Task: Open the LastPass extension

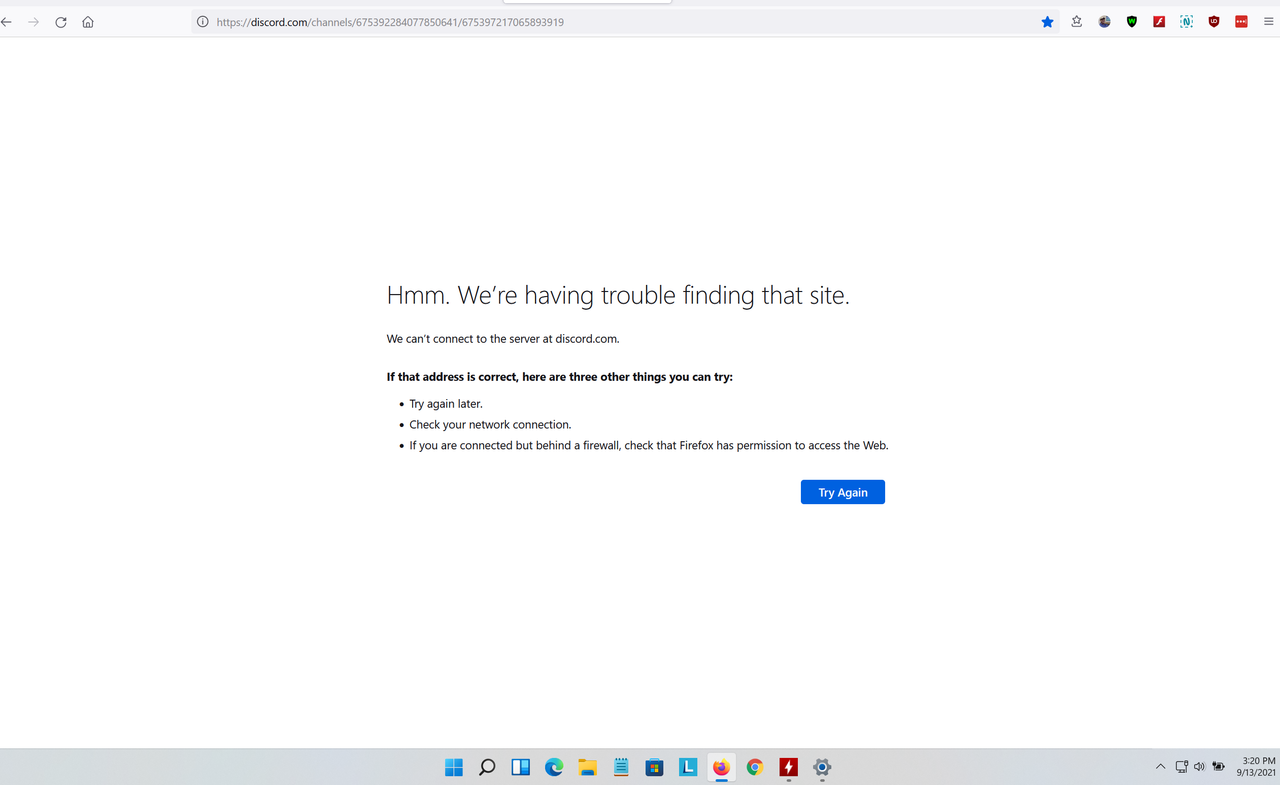Action: click(x=1241, y=21)
